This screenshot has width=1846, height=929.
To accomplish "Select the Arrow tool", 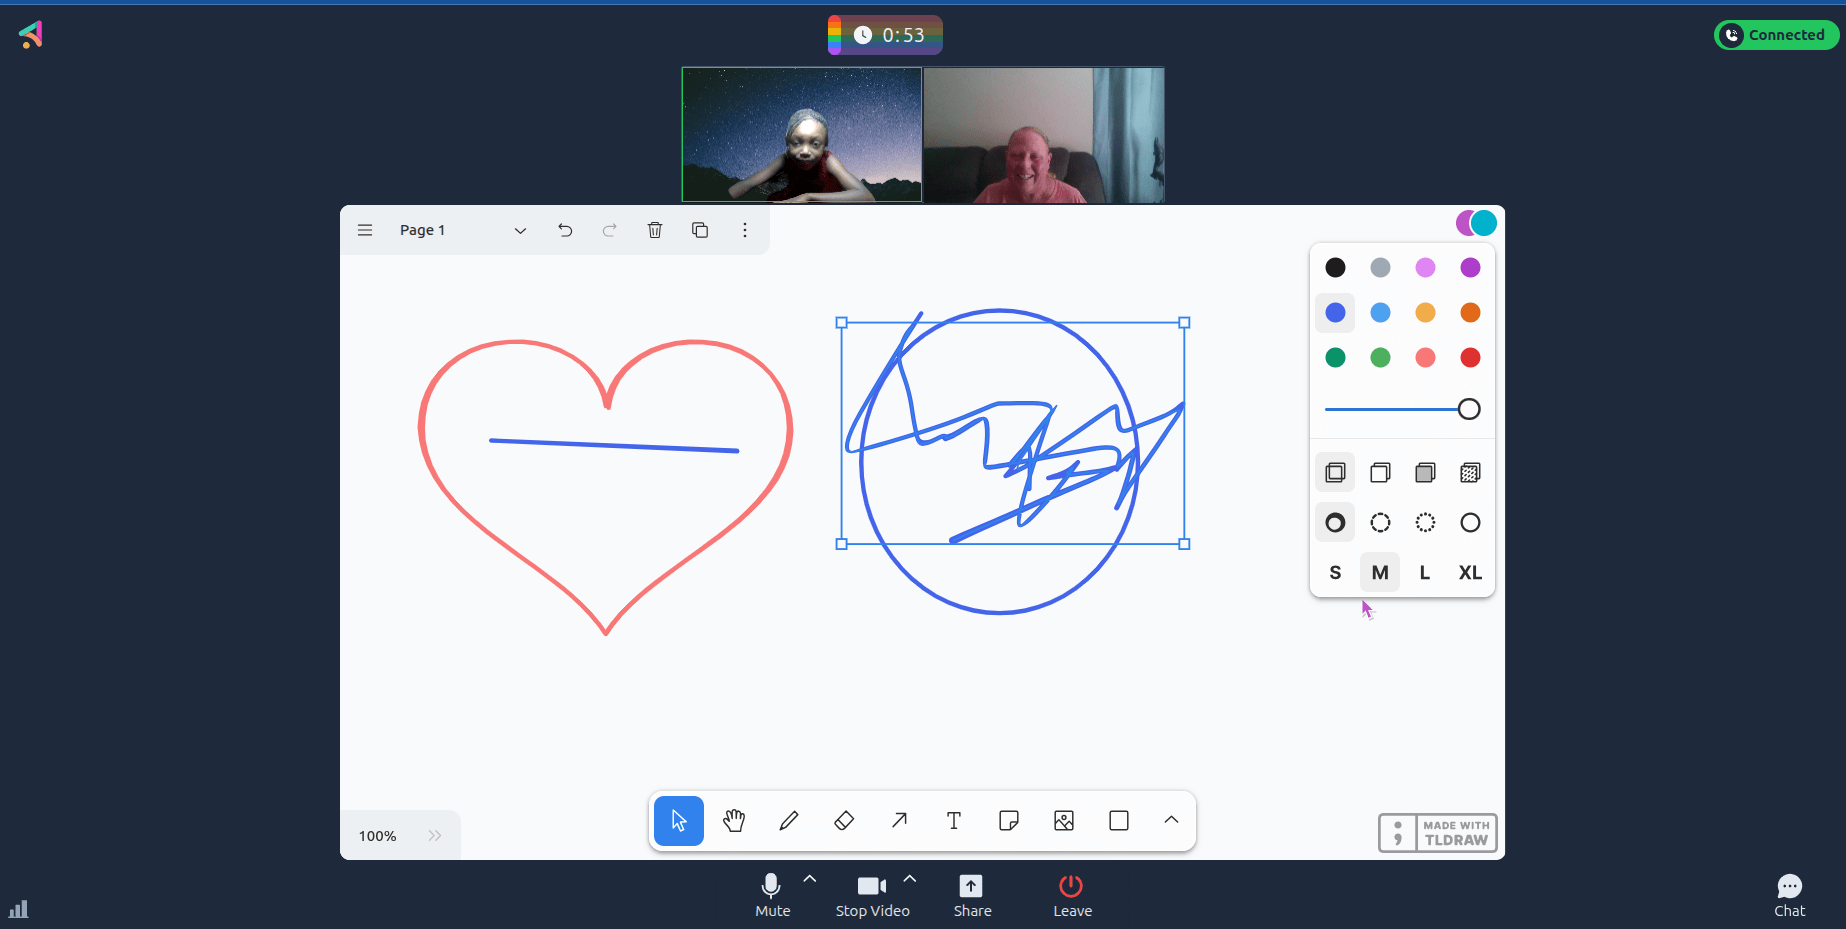I will (899, 821).
